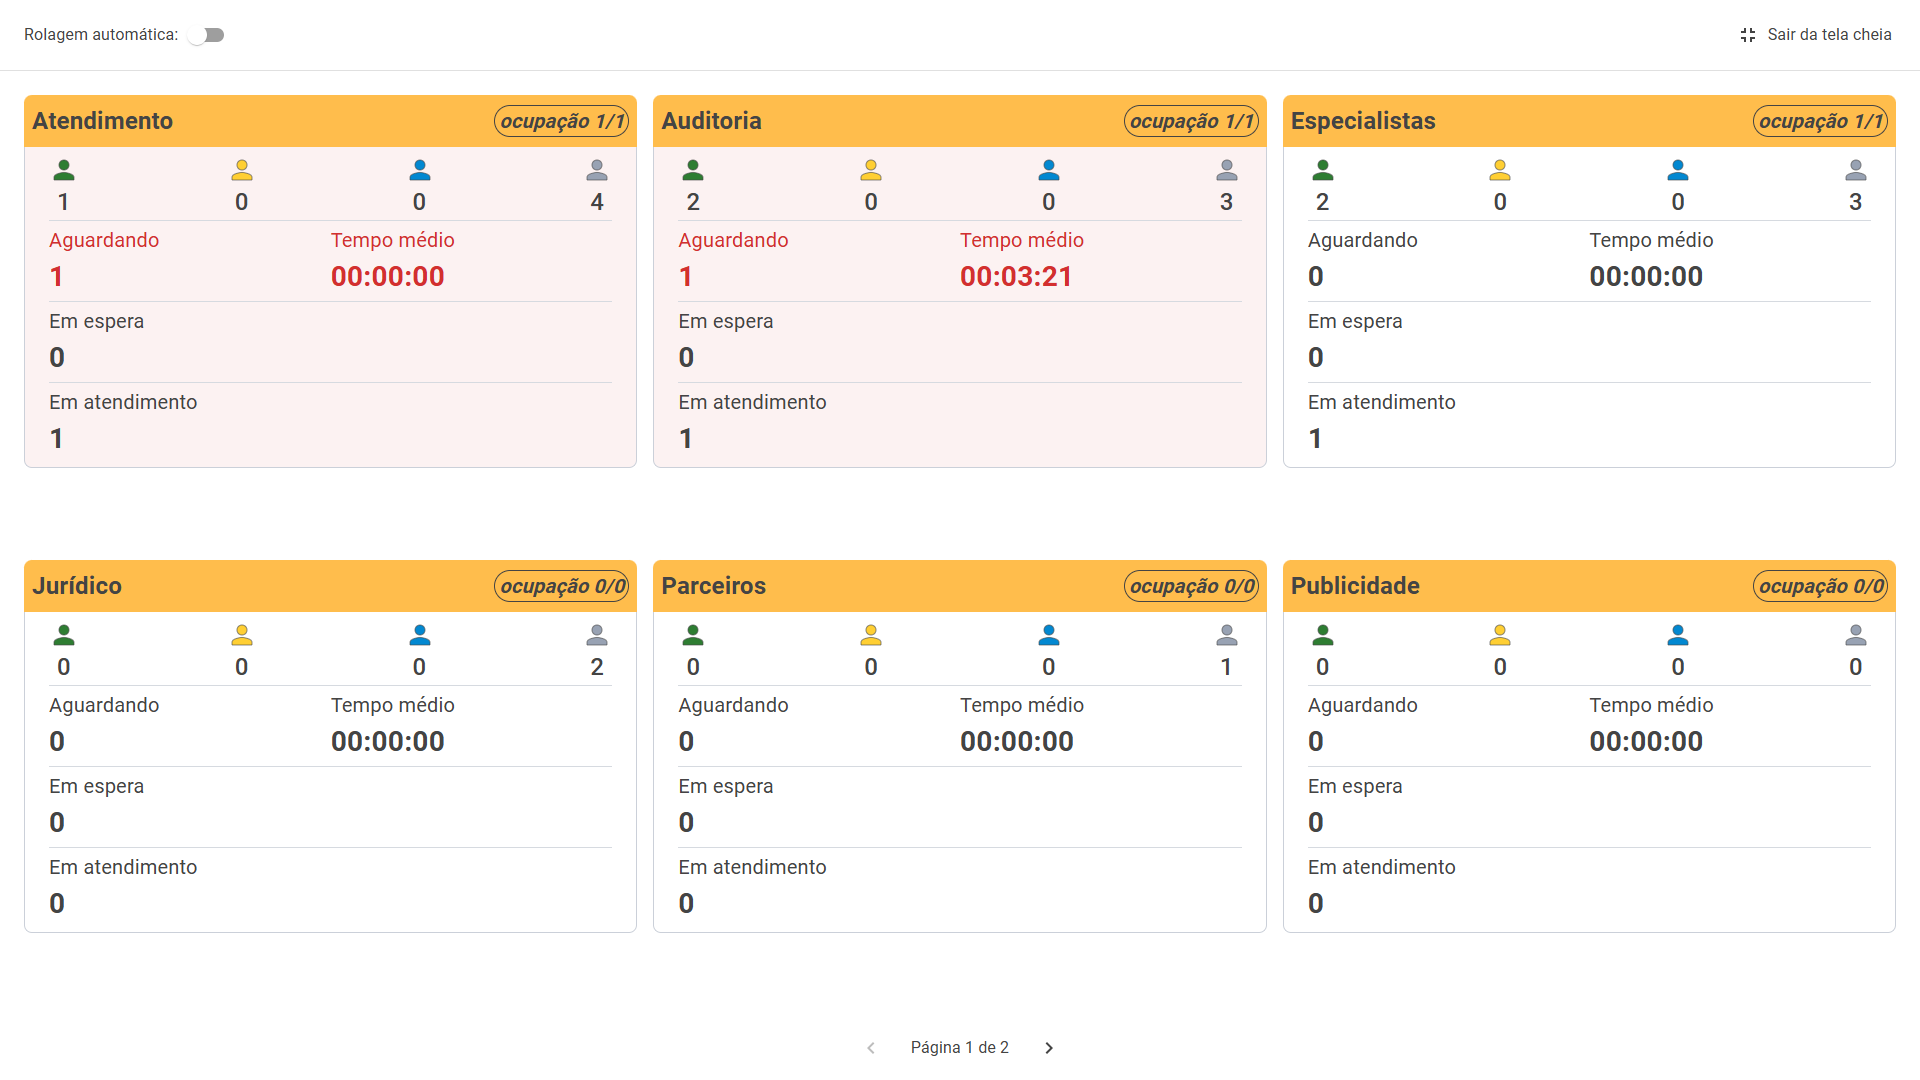The image size is (1920, 1080).
Task: Click yellow agent icon in Auditoria card
Action: click(x=871, y=170)
